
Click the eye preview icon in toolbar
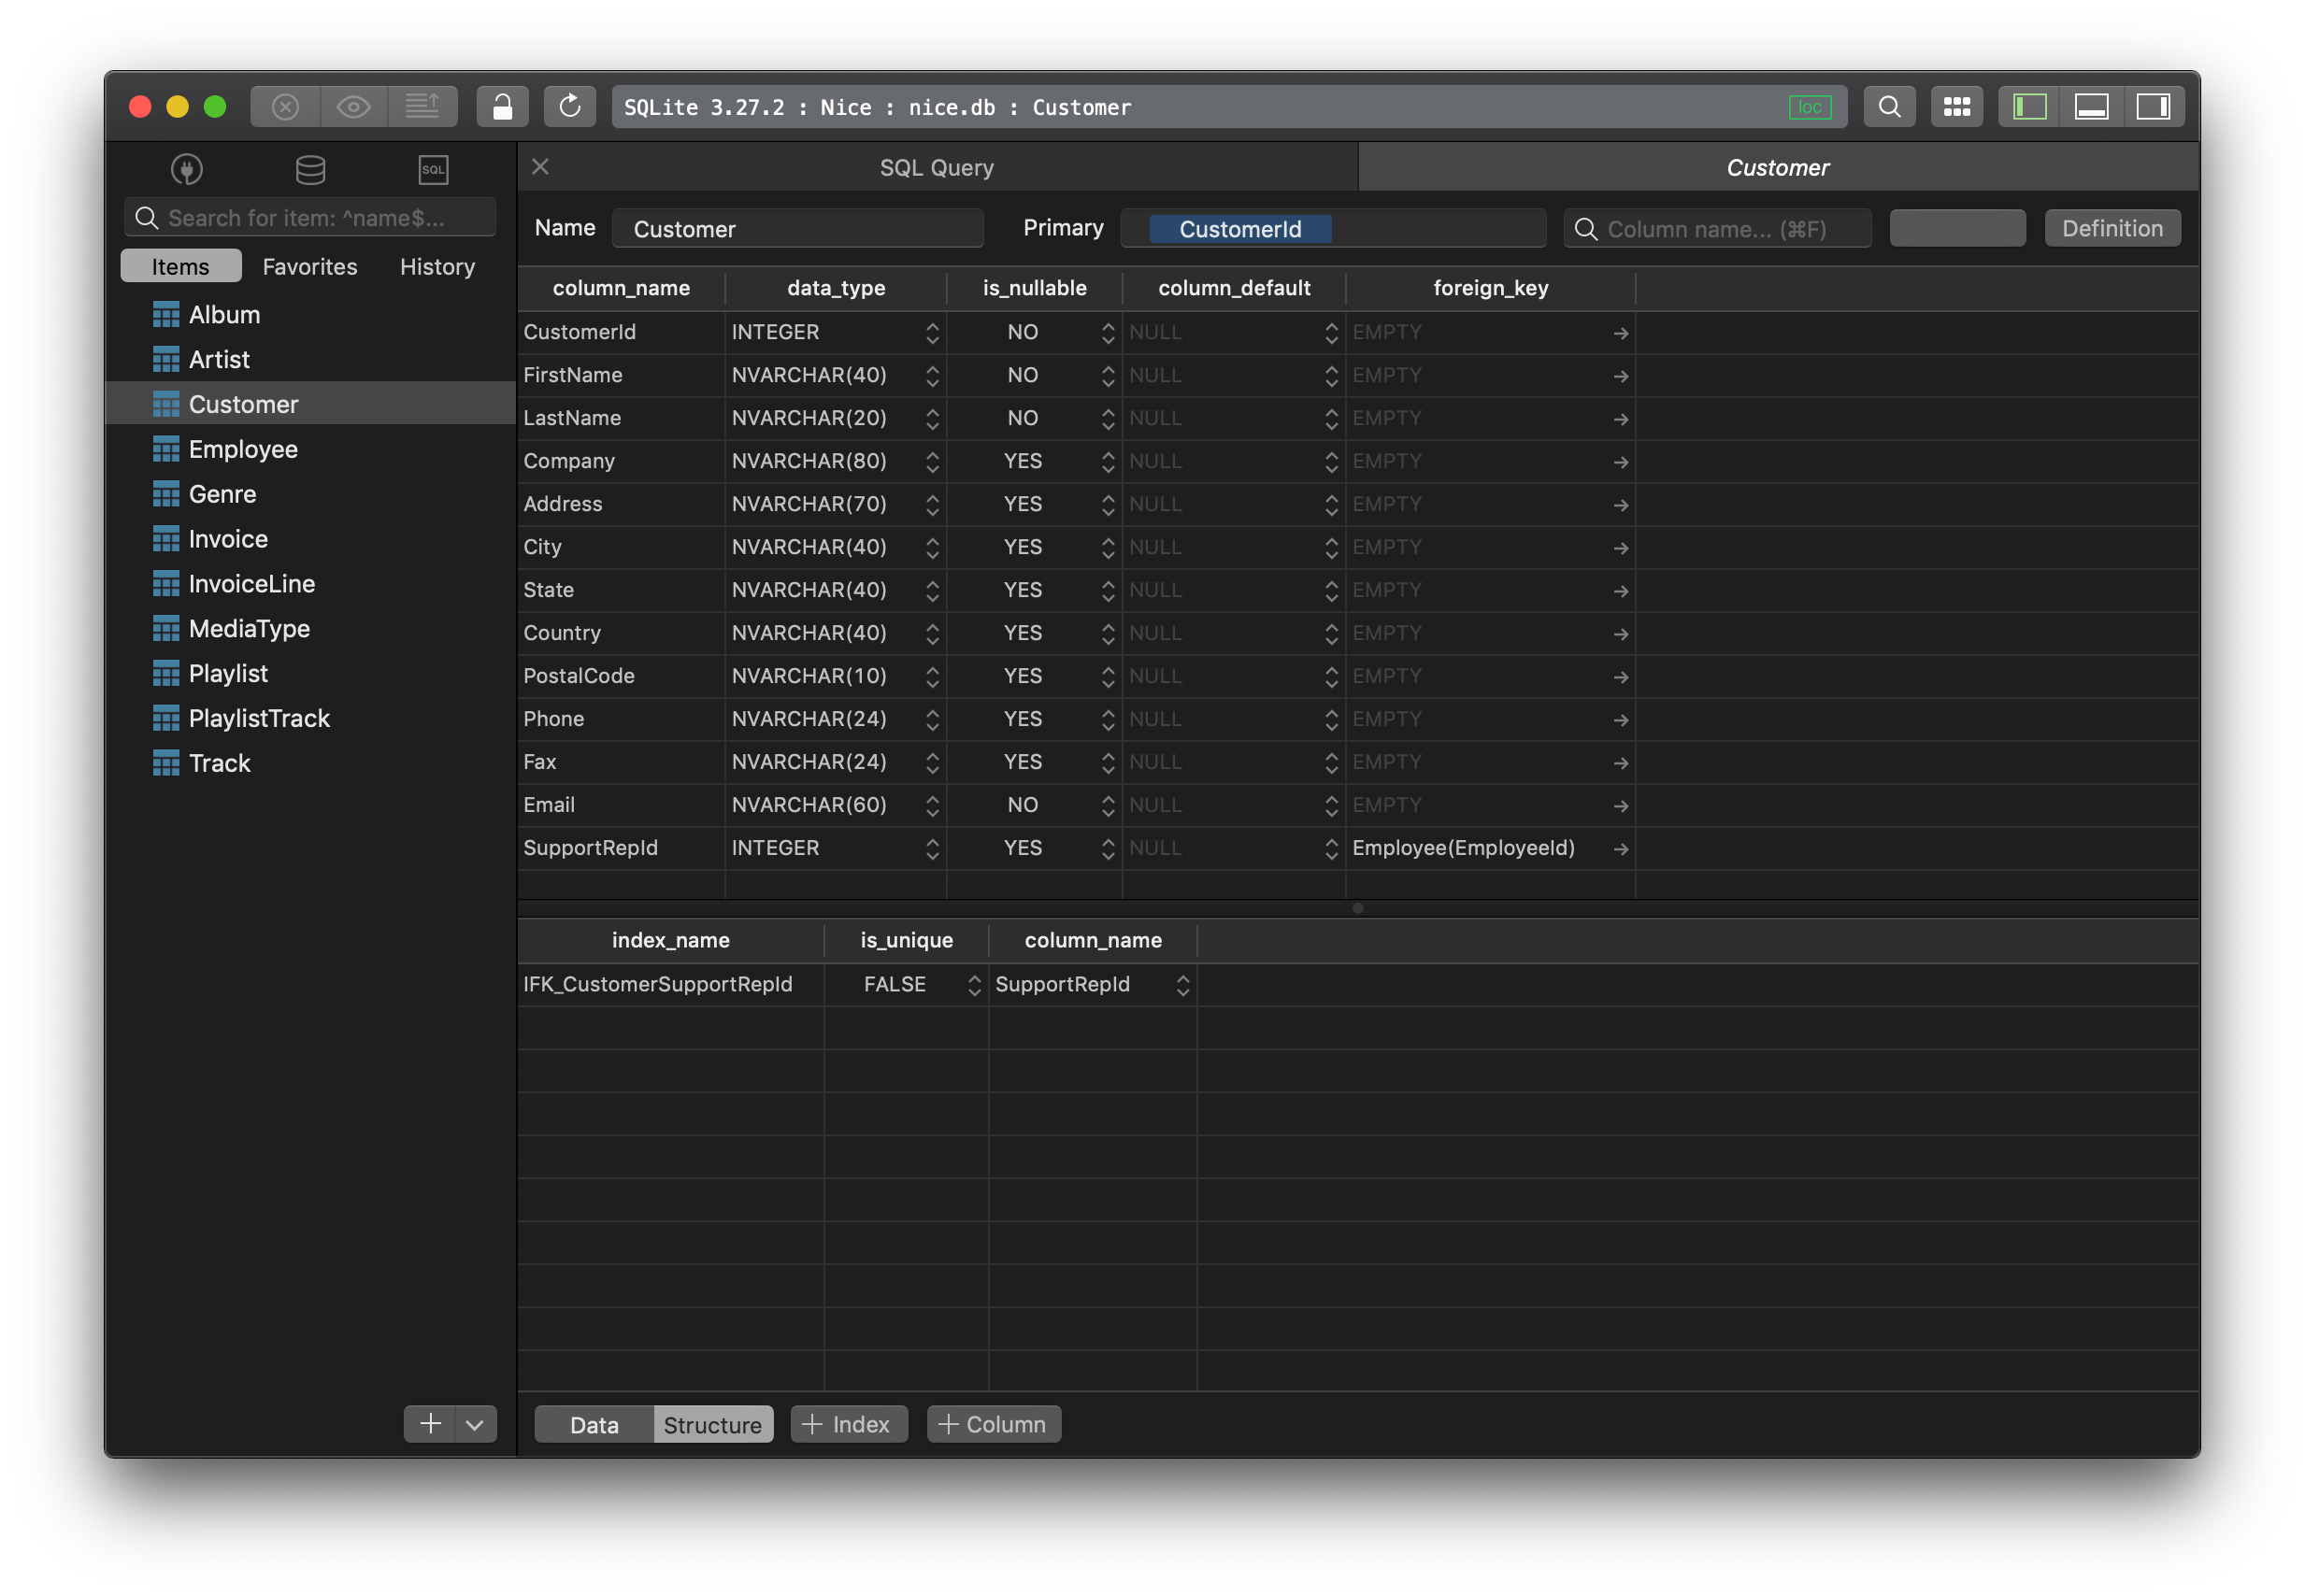tap(354, 107)
